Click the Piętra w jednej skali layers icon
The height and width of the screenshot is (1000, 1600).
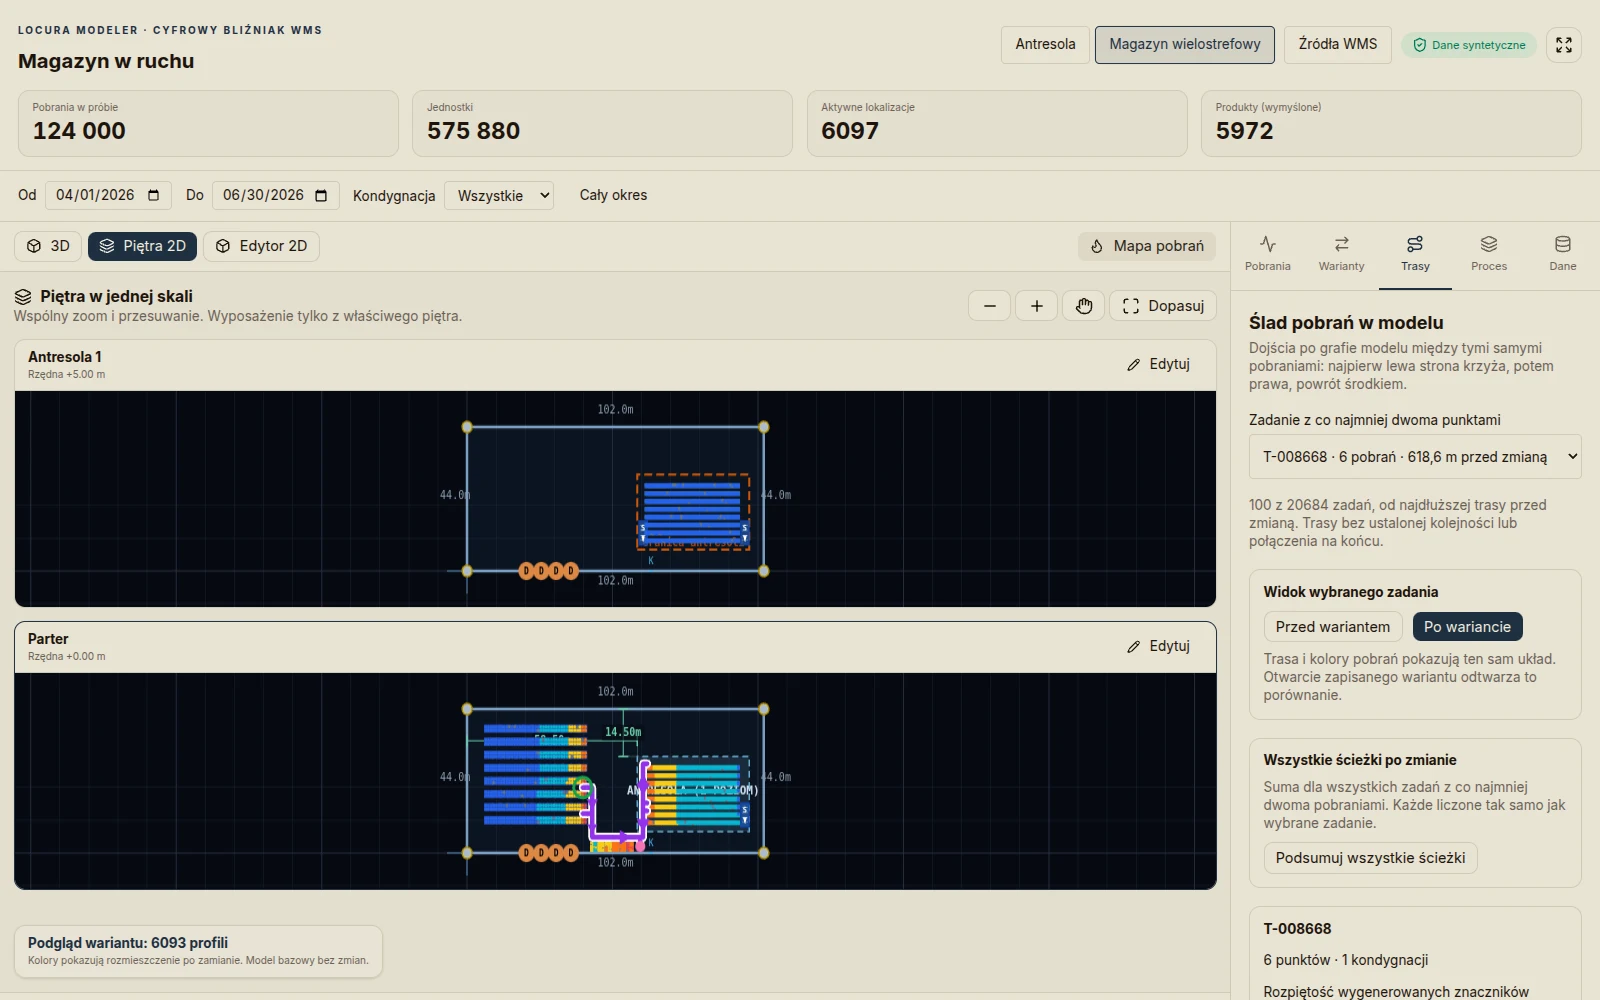pos(23,297)
